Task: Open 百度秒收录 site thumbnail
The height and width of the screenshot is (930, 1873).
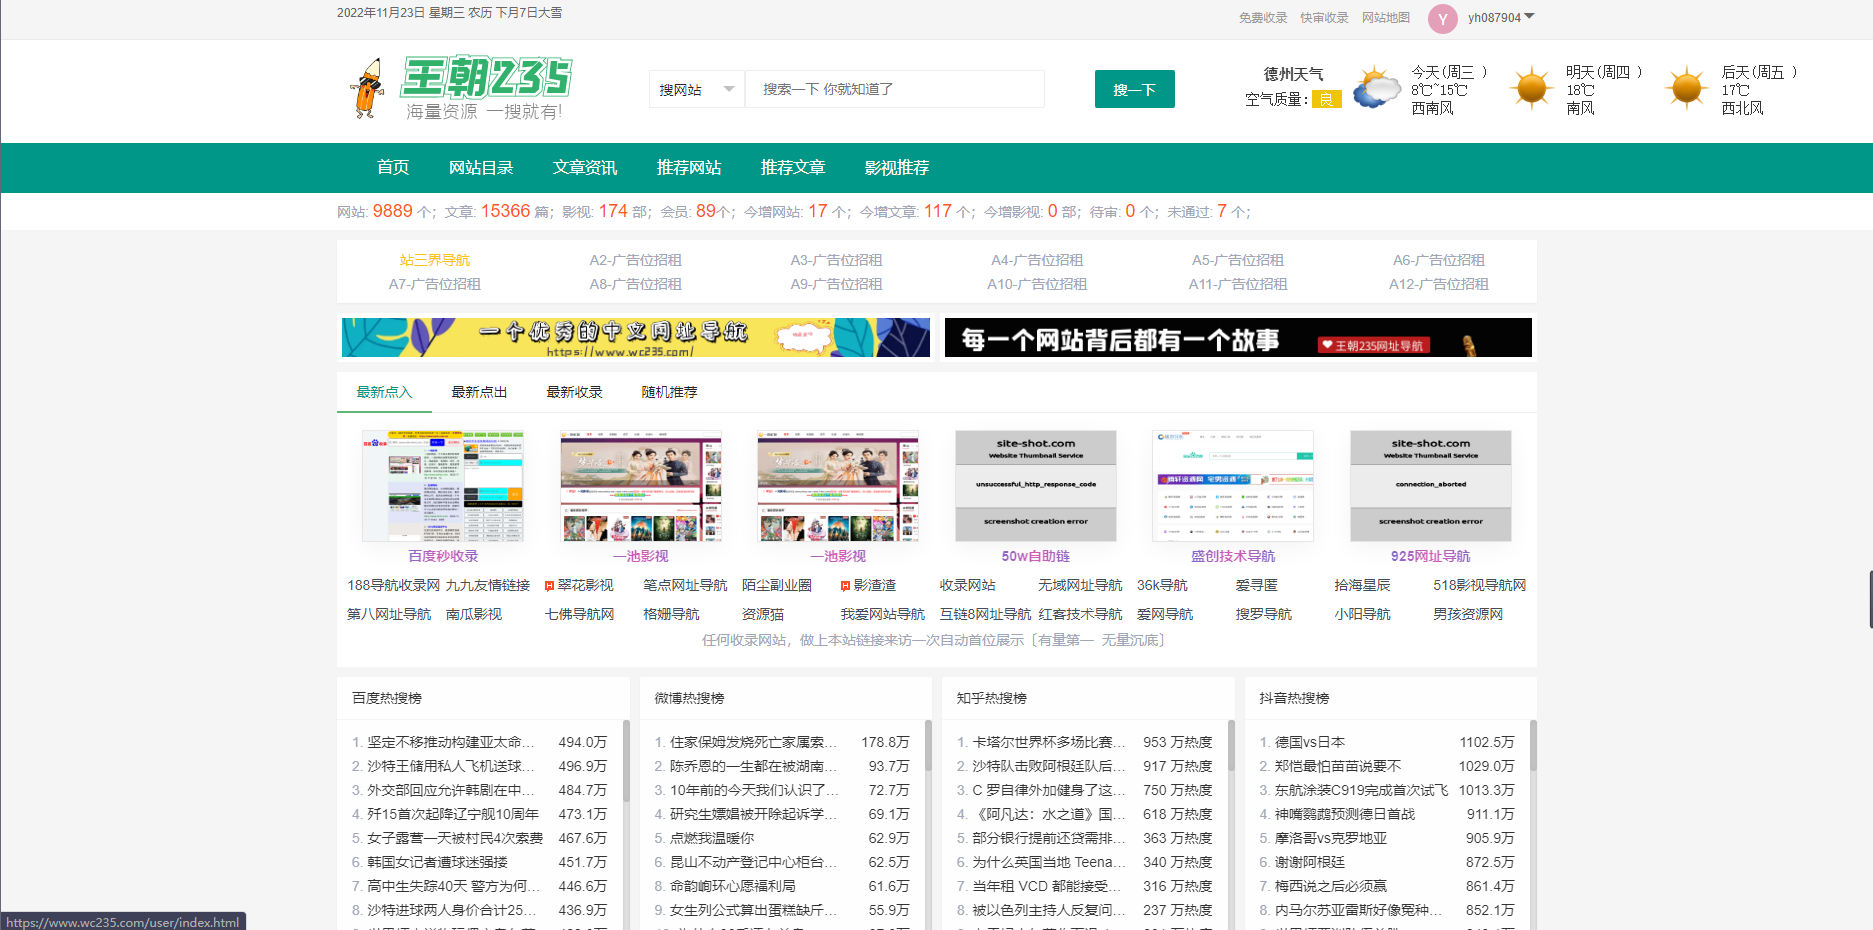Action: point(443,486)
